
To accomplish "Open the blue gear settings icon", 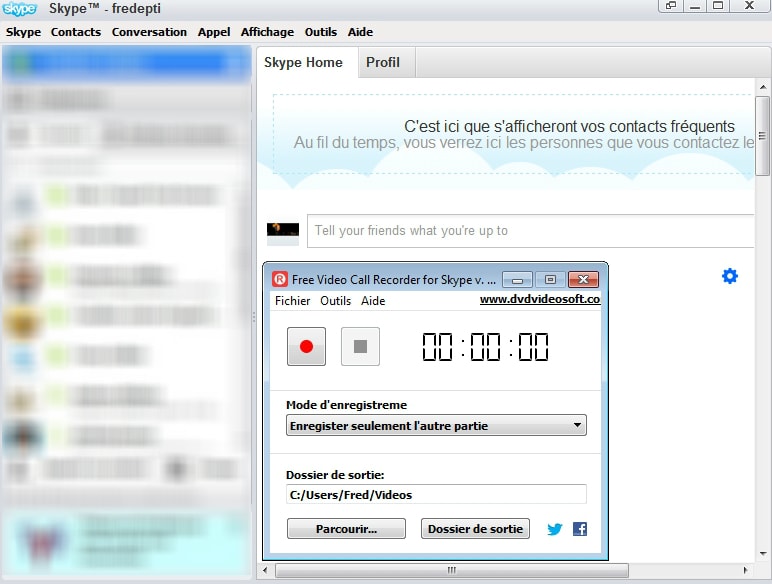I will tap(730, 276).
